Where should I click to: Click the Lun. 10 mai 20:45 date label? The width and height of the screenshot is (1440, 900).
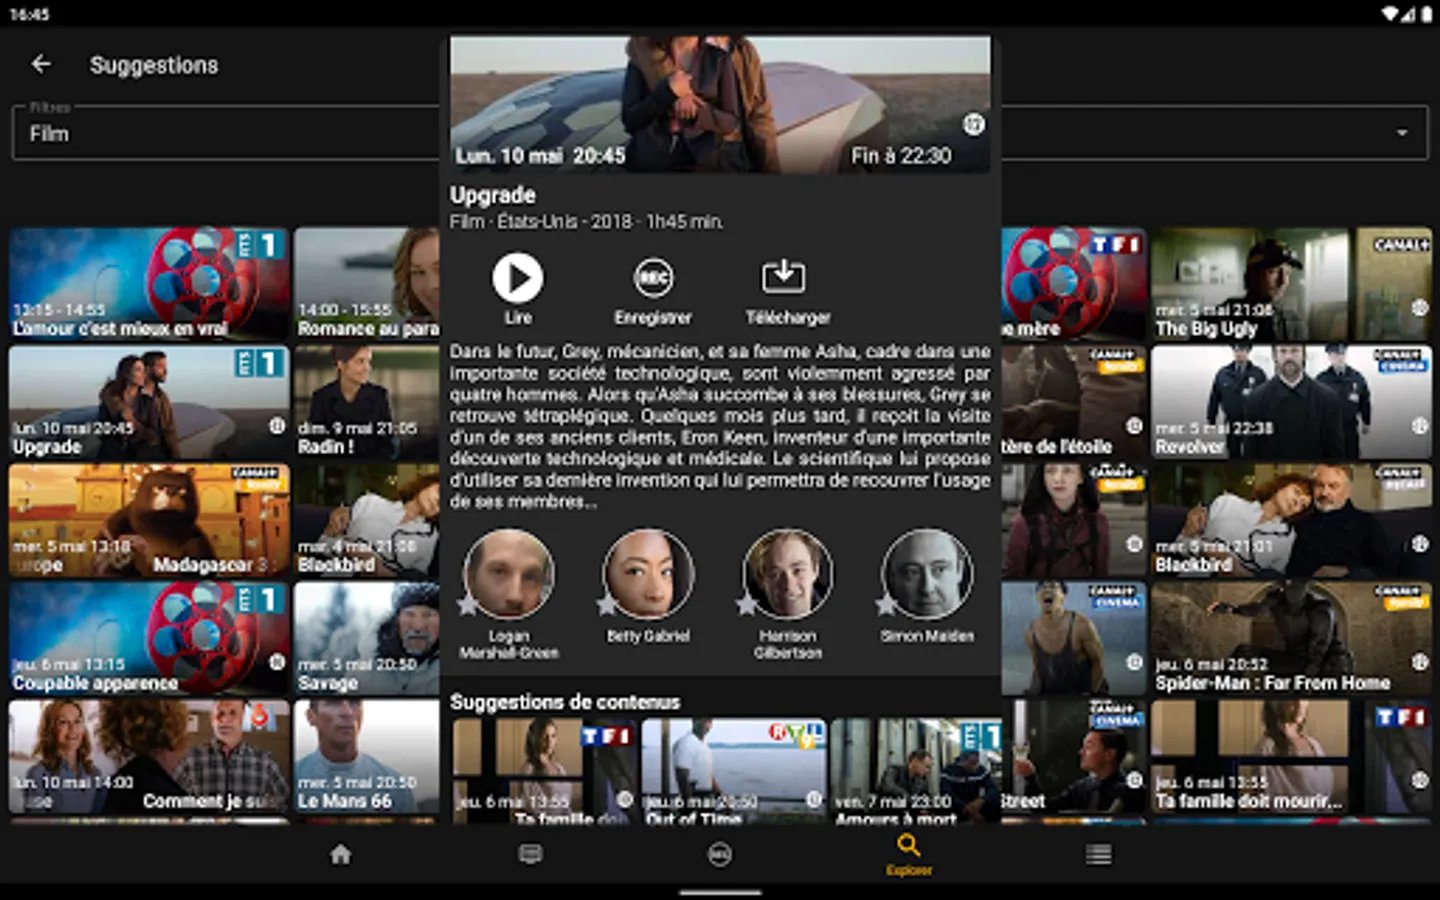click(540, 156)
